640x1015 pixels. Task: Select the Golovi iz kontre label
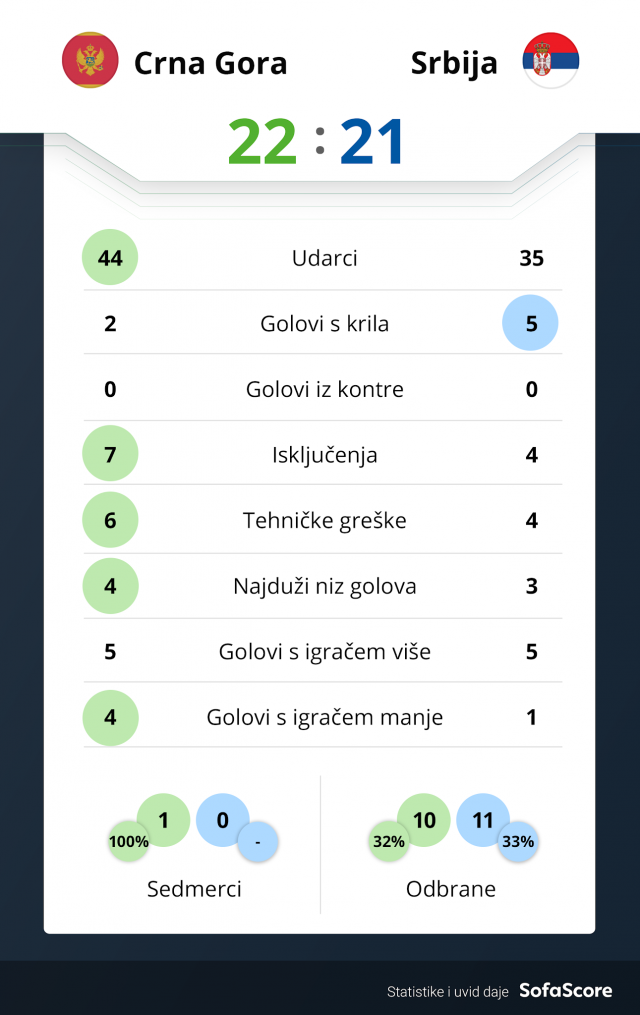tap(325, 389)
